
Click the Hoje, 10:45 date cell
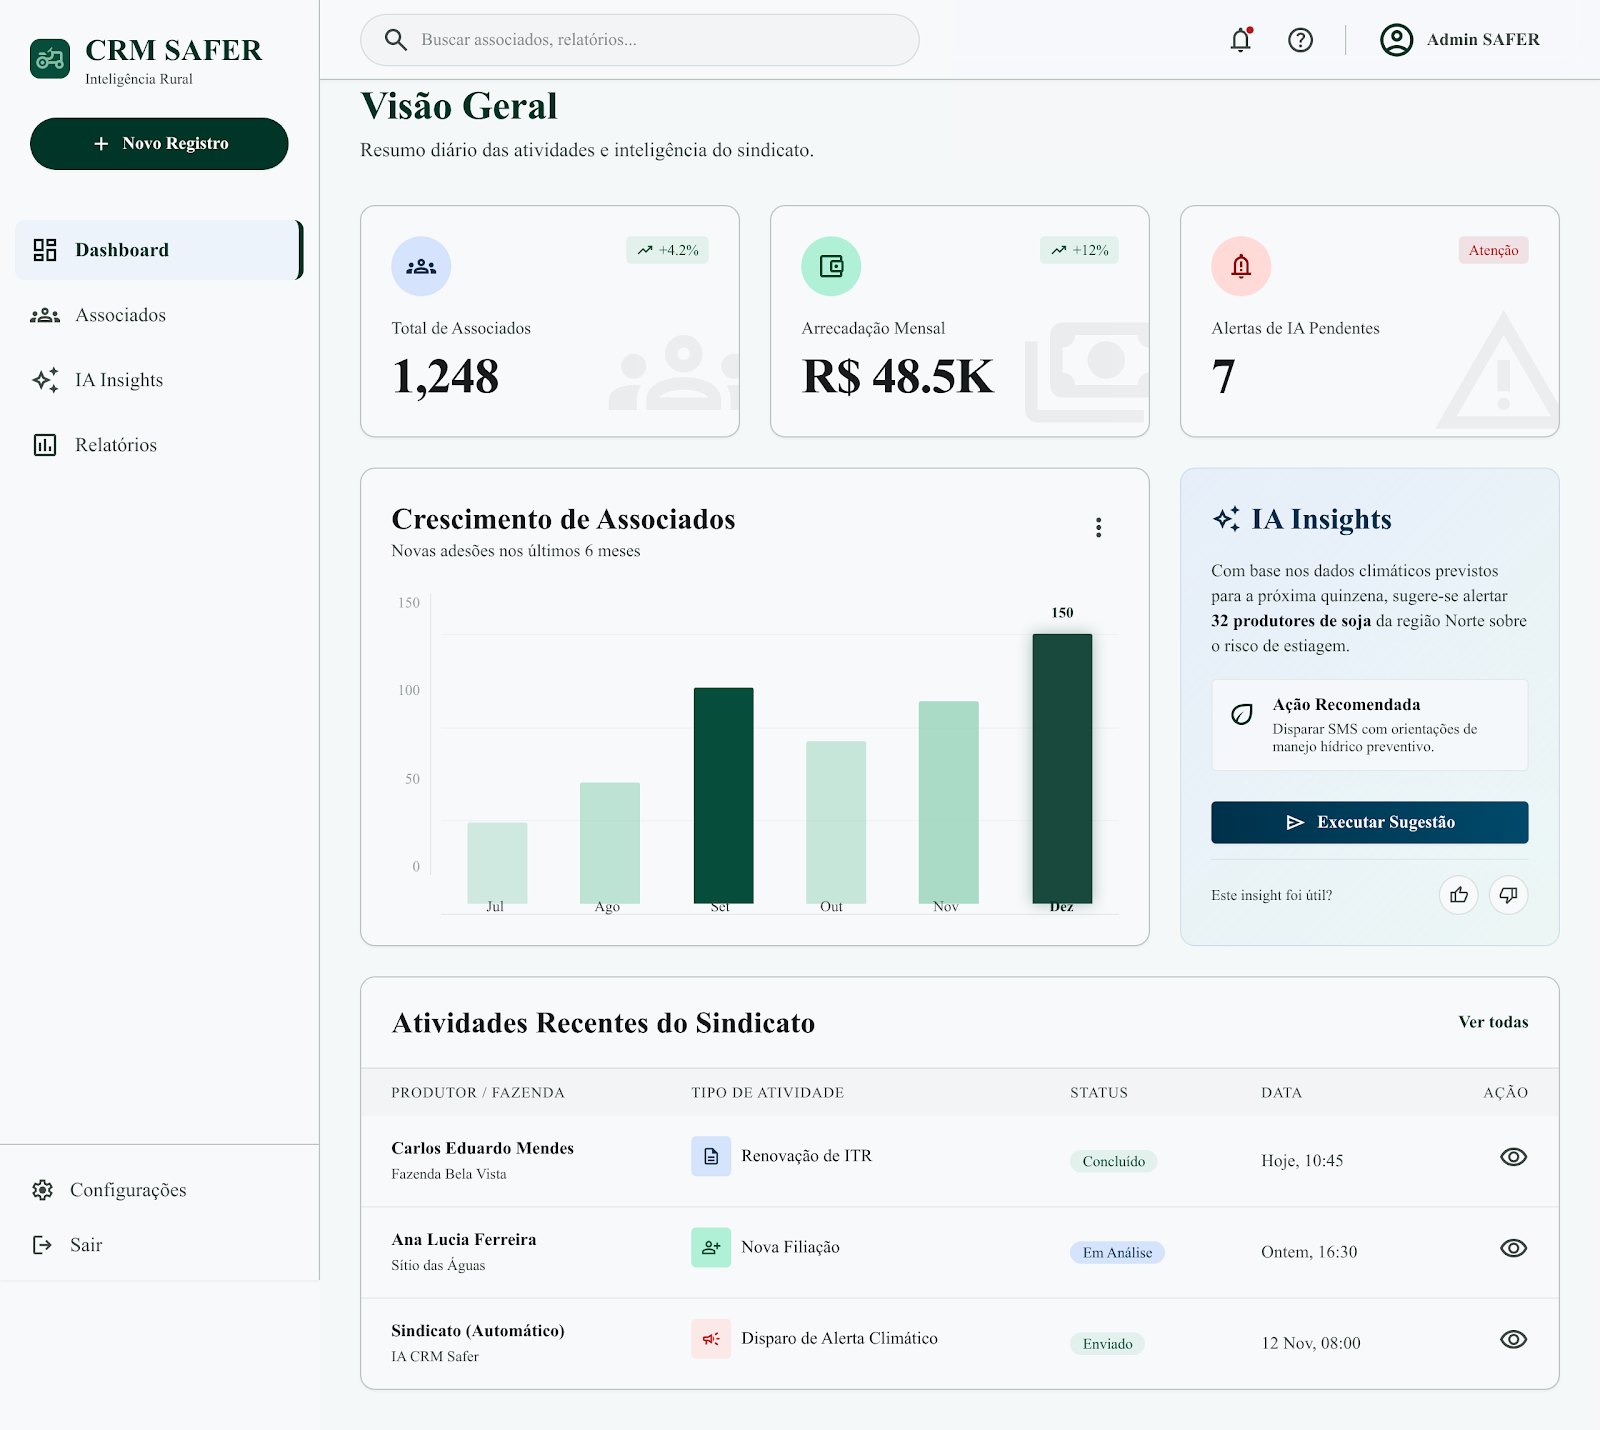pos(1302,1161)
